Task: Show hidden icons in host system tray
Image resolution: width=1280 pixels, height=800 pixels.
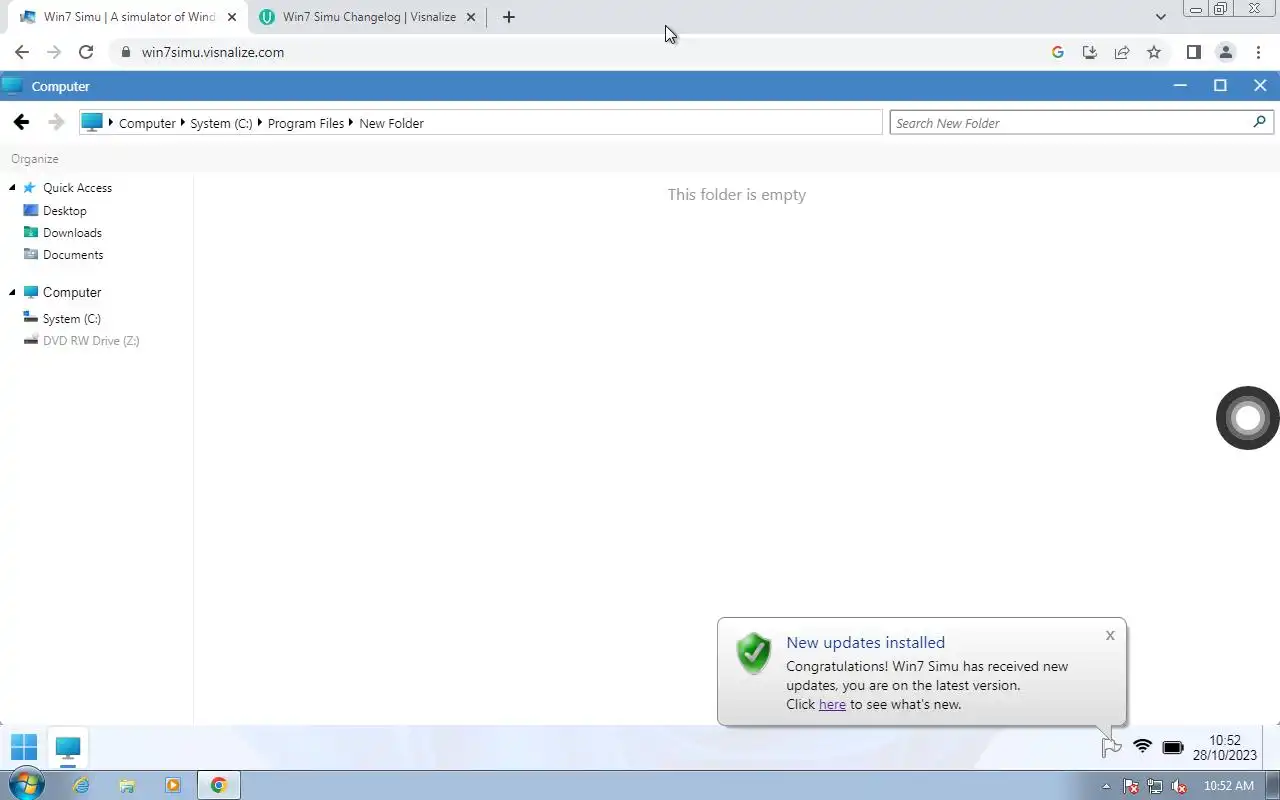Action: (x=1106, y=786)
